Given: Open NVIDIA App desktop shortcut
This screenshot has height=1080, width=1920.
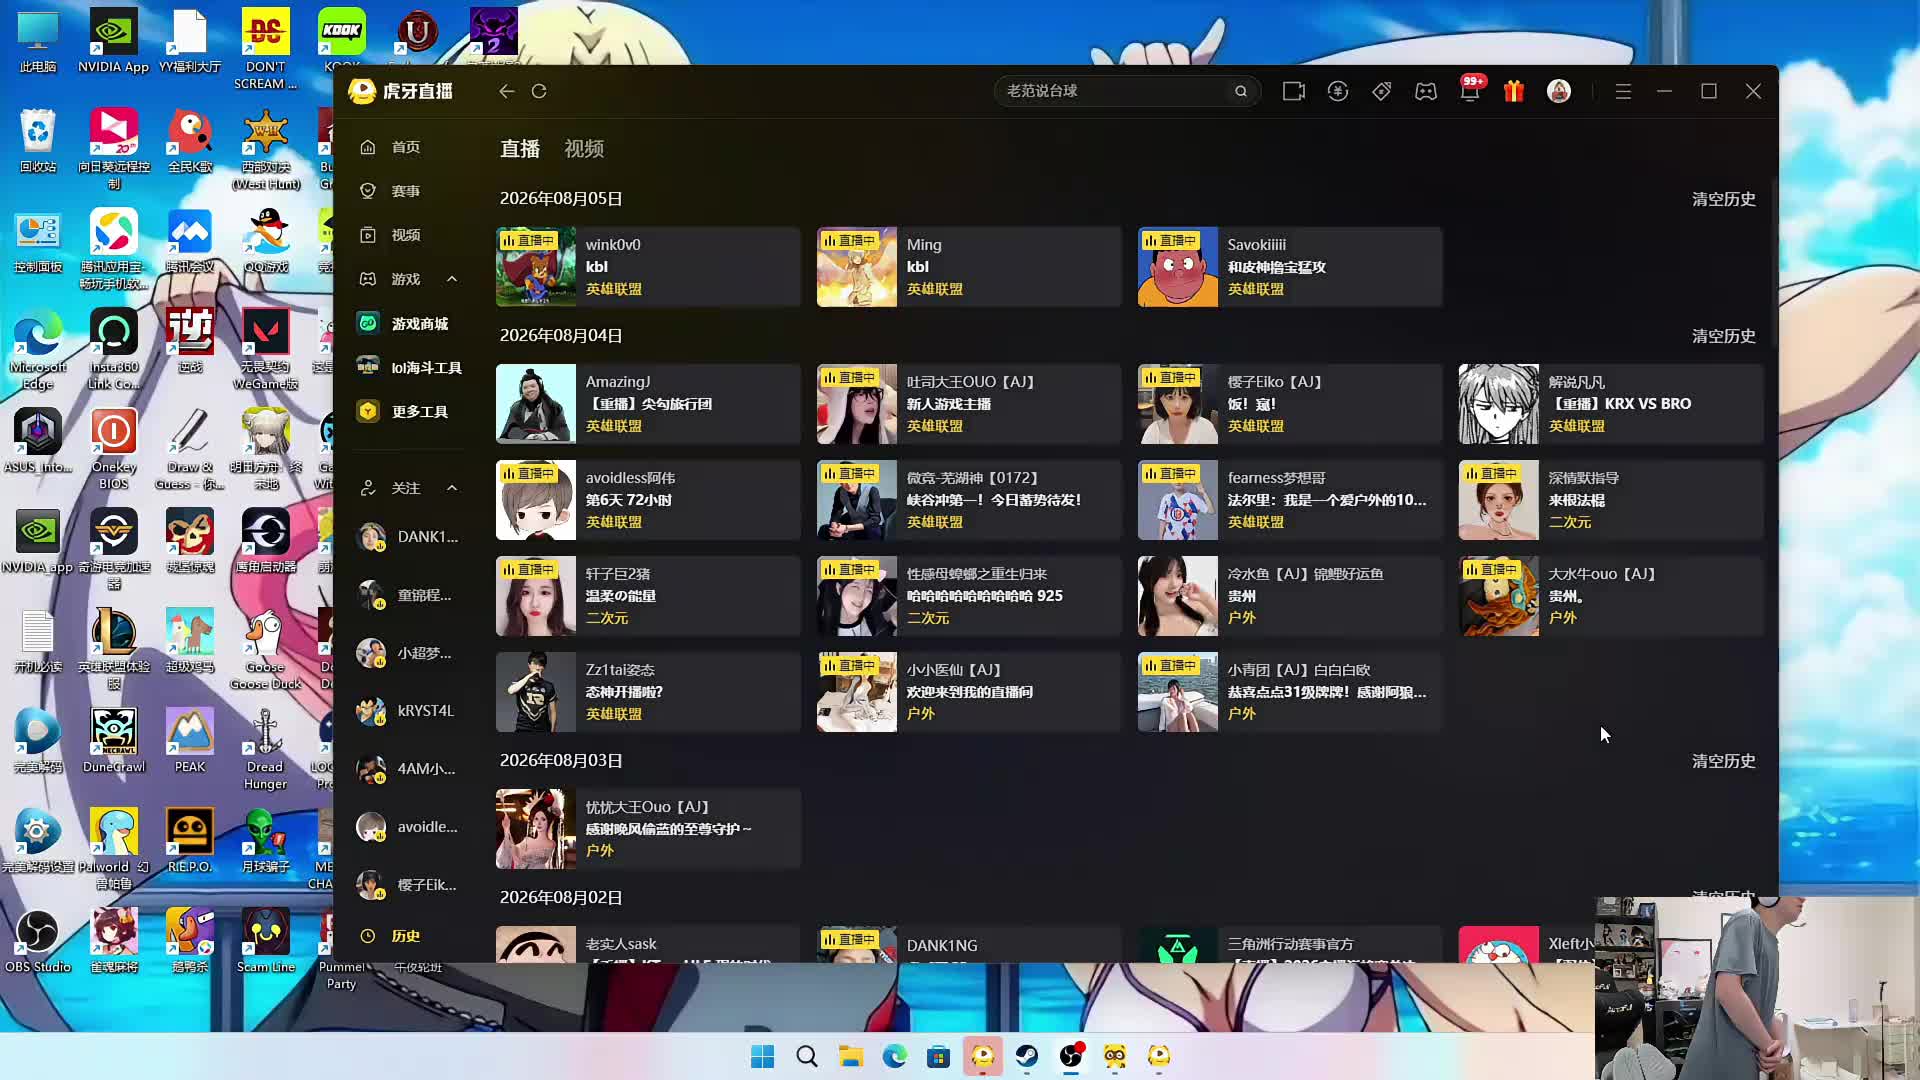Looking at the screenshot, I should click(x=113, y=41).
